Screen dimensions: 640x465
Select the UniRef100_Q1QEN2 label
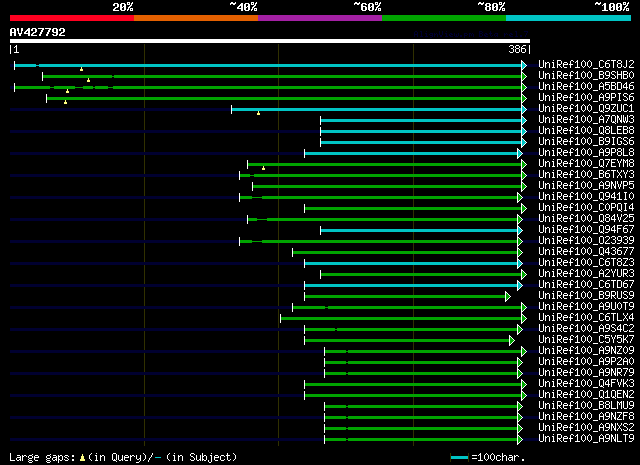(x=586, y=395)
